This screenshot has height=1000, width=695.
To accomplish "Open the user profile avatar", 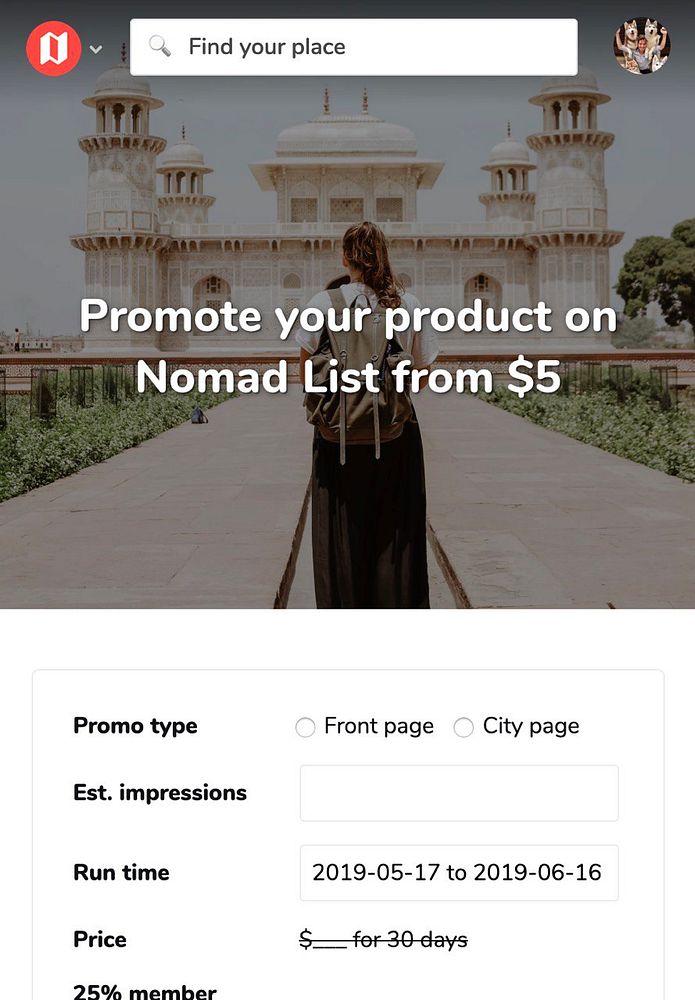I will (x=641, y=46).
